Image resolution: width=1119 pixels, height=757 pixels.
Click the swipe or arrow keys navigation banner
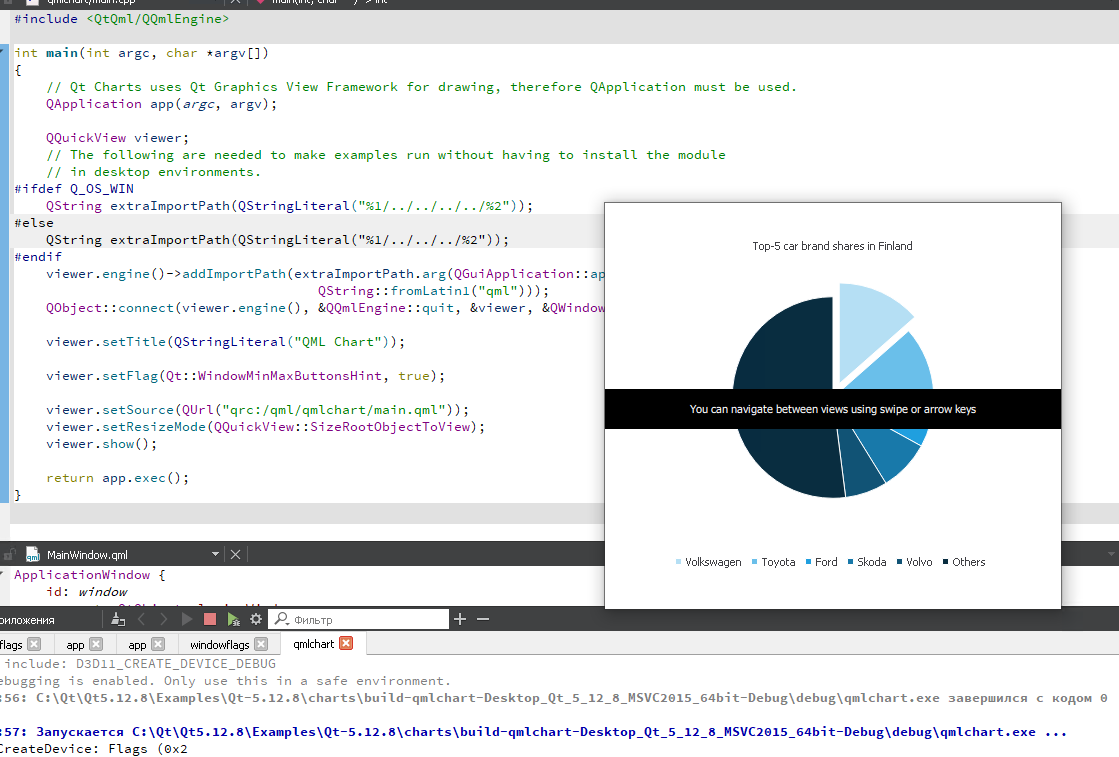pos(833,409)
